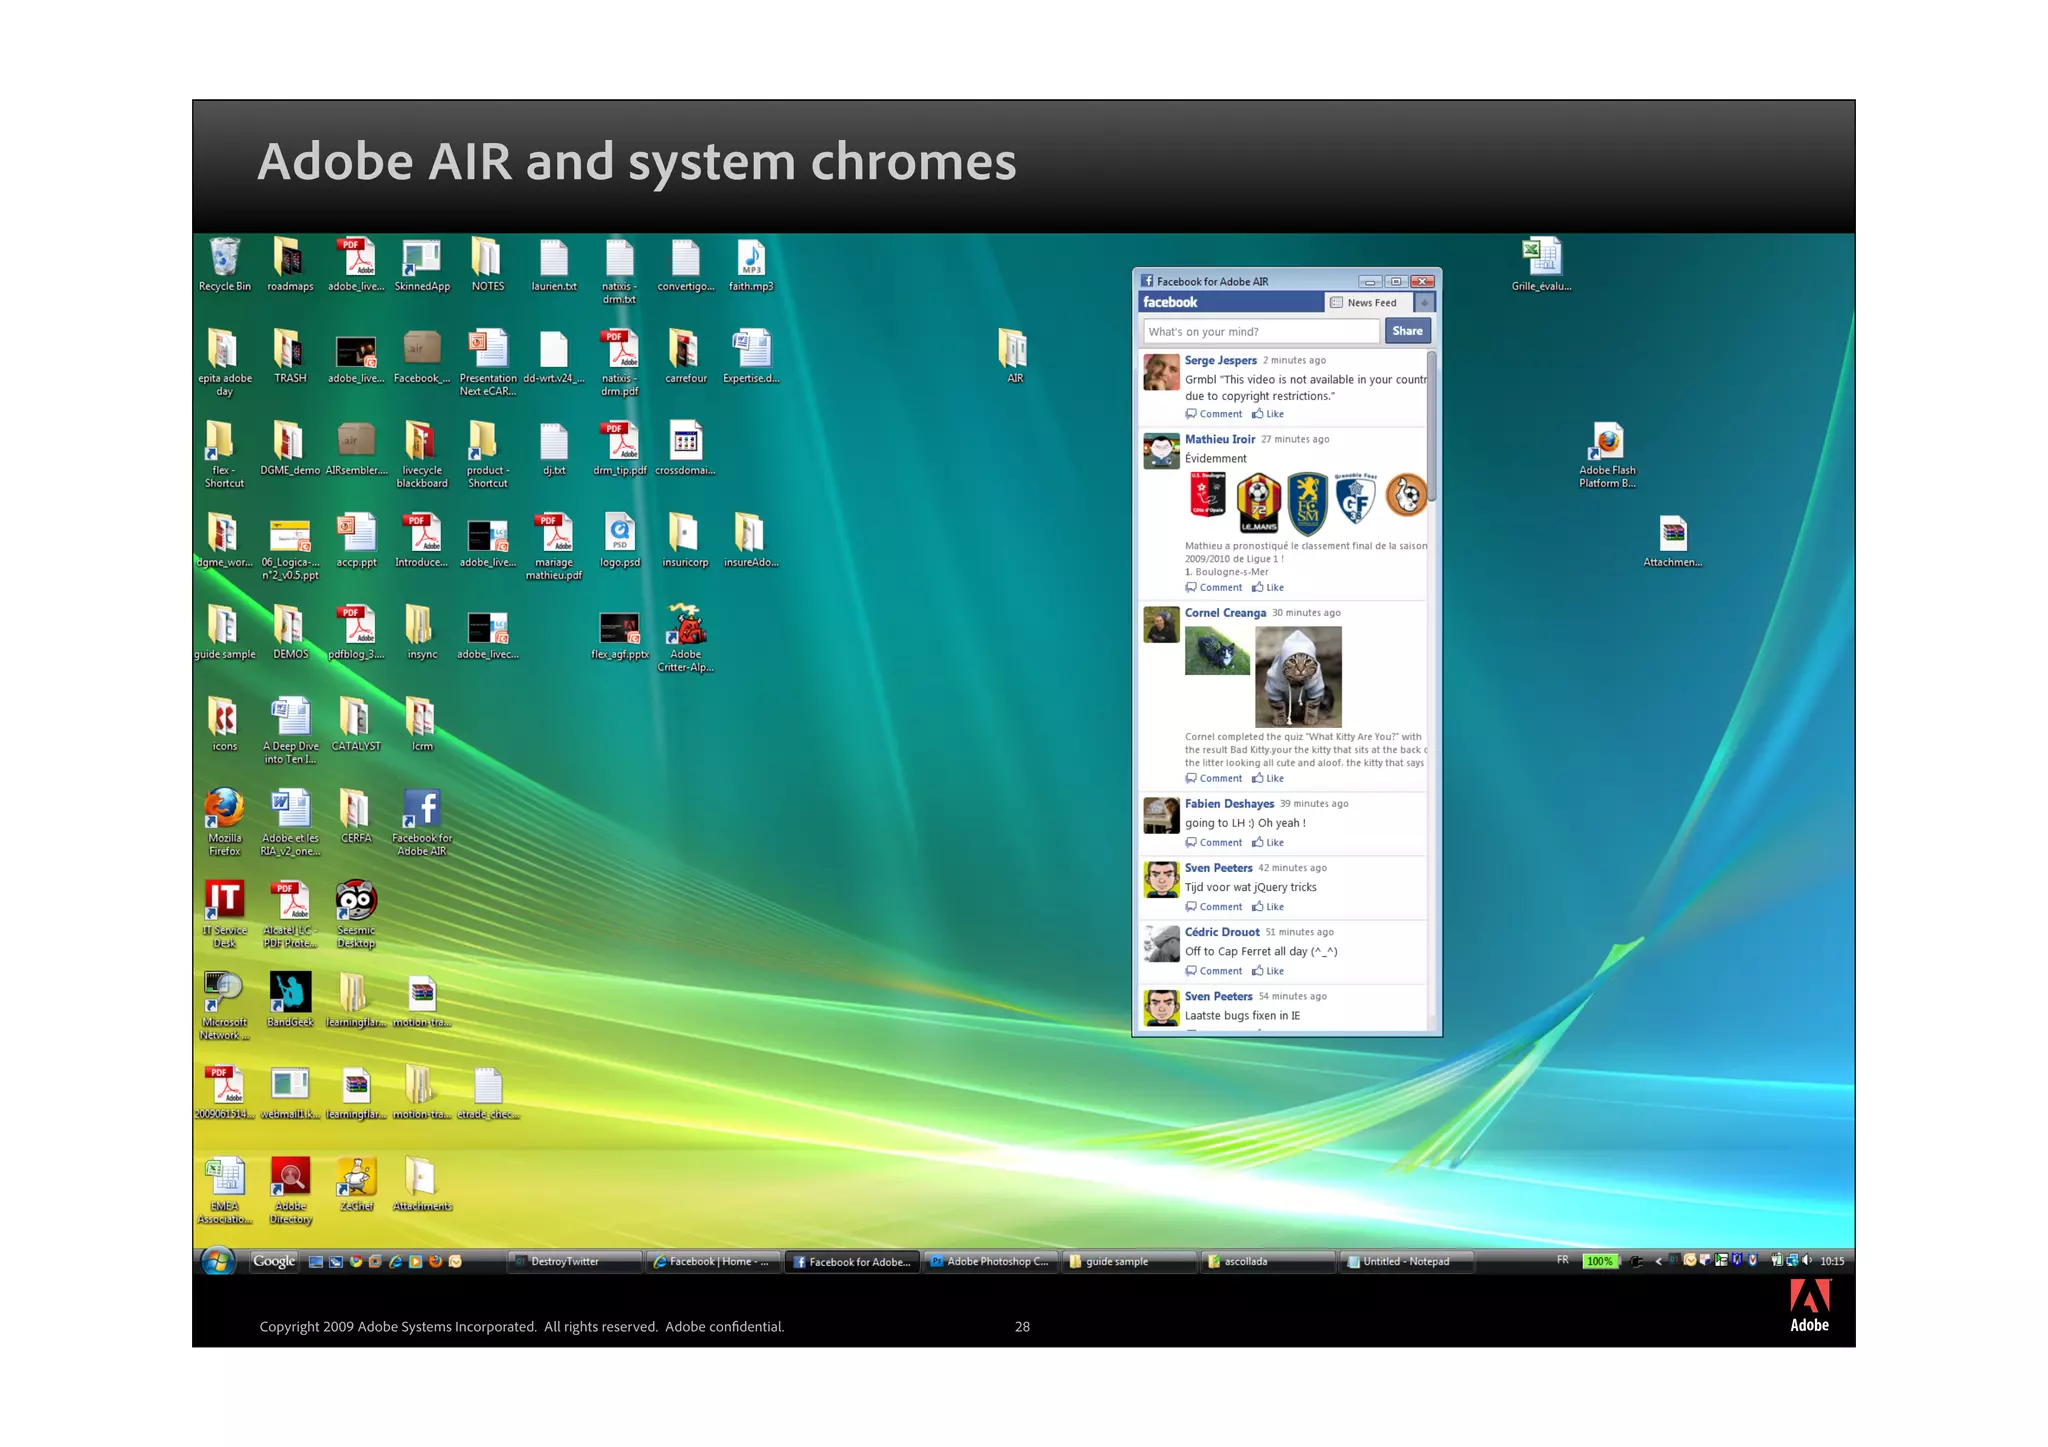Open the Mozilla Firefox desktop shortcut
Viewport: 2048px width, 1447px height.
(x=224, y=822)
